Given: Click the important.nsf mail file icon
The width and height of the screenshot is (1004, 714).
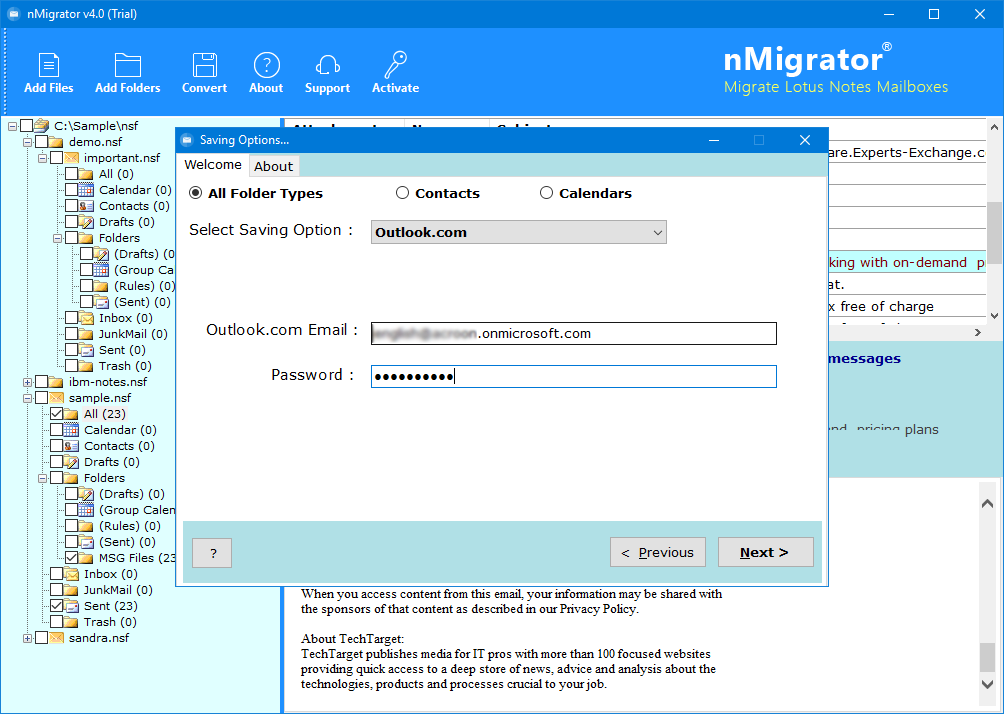Looking at the screenshot, I should click(x=72, y=158).
